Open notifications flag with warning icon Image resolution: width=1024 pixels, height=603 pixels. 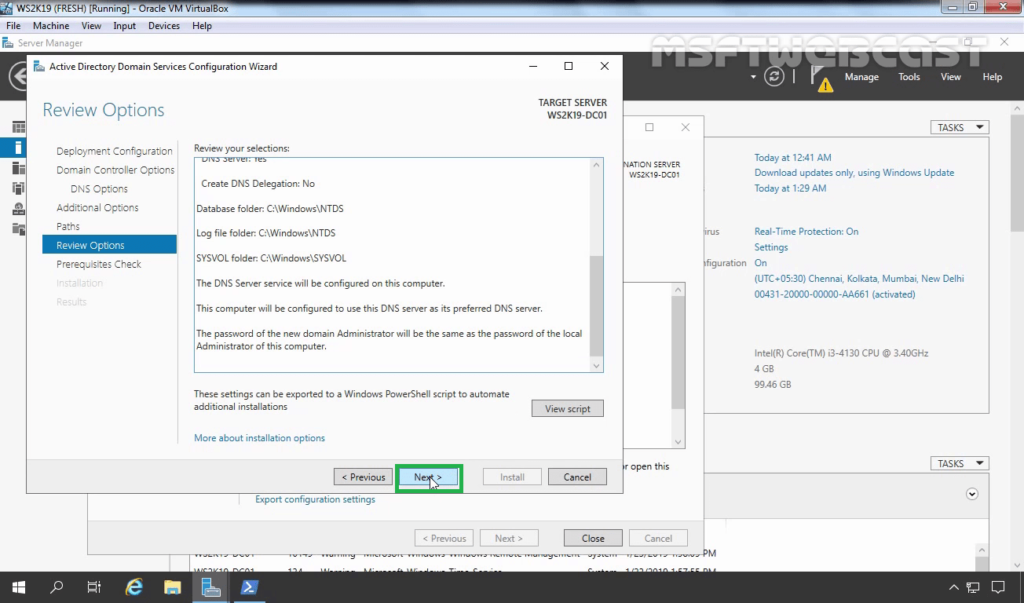(822, 78)
